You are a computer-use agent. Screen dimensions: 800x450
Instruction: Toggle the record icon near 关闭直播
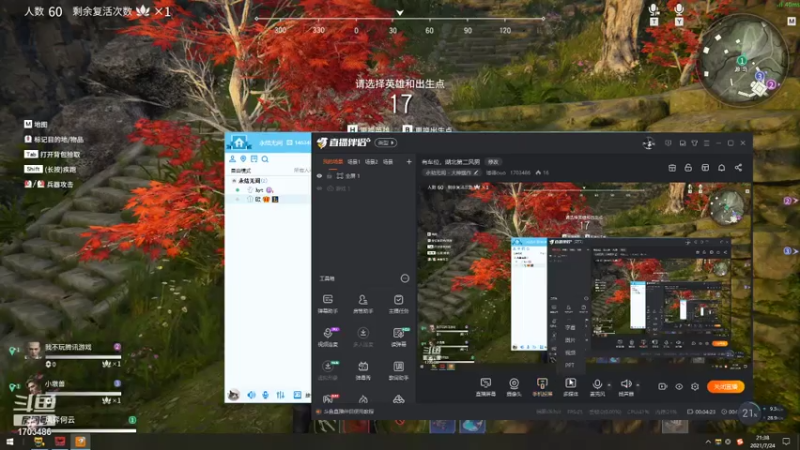pos(662,387)
